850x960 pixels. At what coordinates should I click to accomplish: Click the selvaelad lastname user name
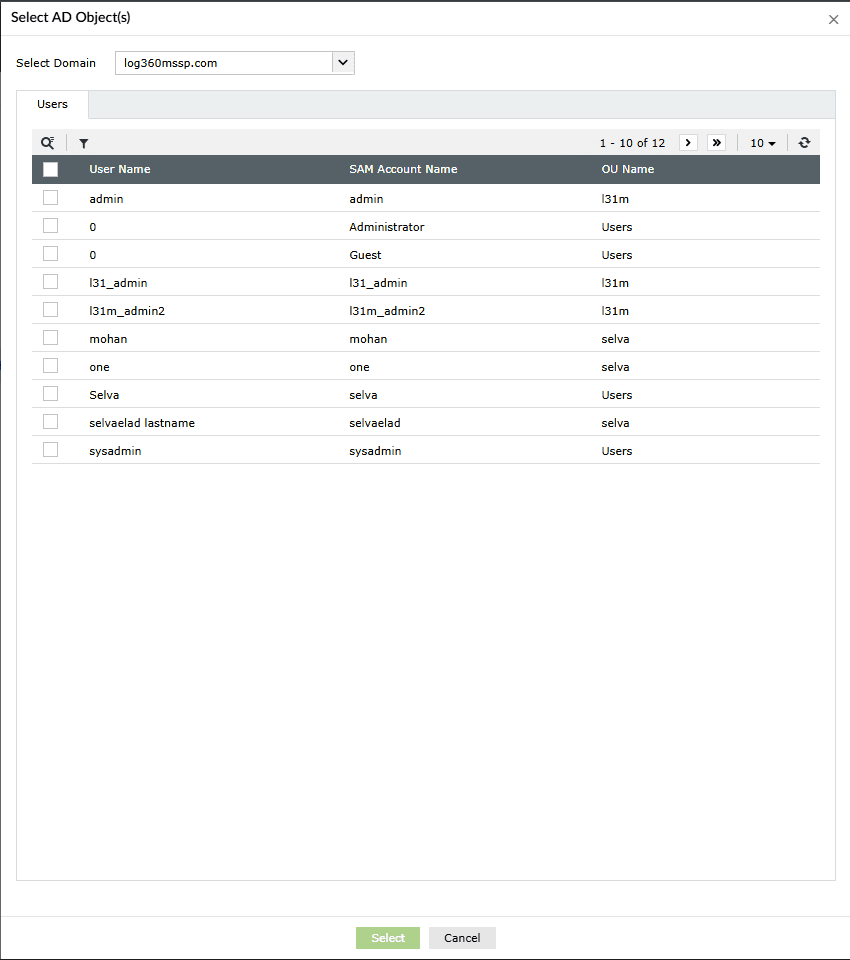click(x=142, y=423)
